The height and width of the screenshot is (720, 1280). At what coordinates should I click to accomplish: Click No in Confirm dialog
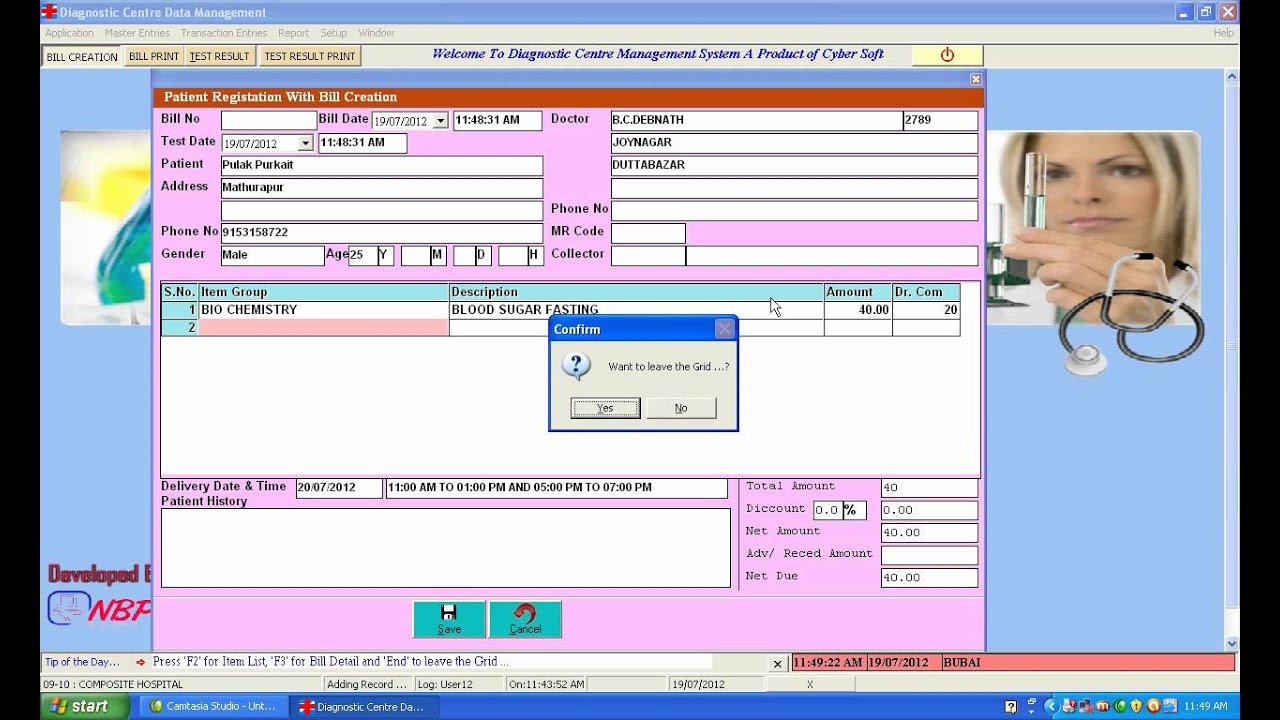tap(681, 408)
